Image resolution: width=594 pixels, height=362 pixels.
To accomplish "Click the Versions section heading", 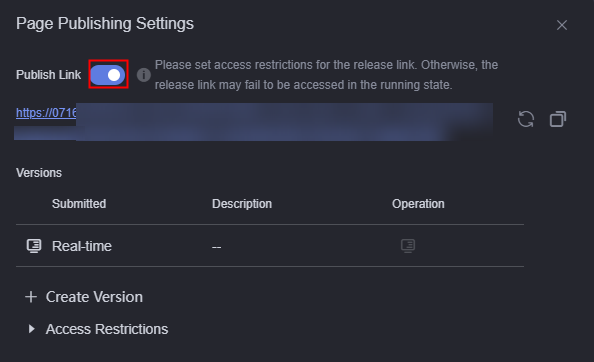I will point(39,173).
